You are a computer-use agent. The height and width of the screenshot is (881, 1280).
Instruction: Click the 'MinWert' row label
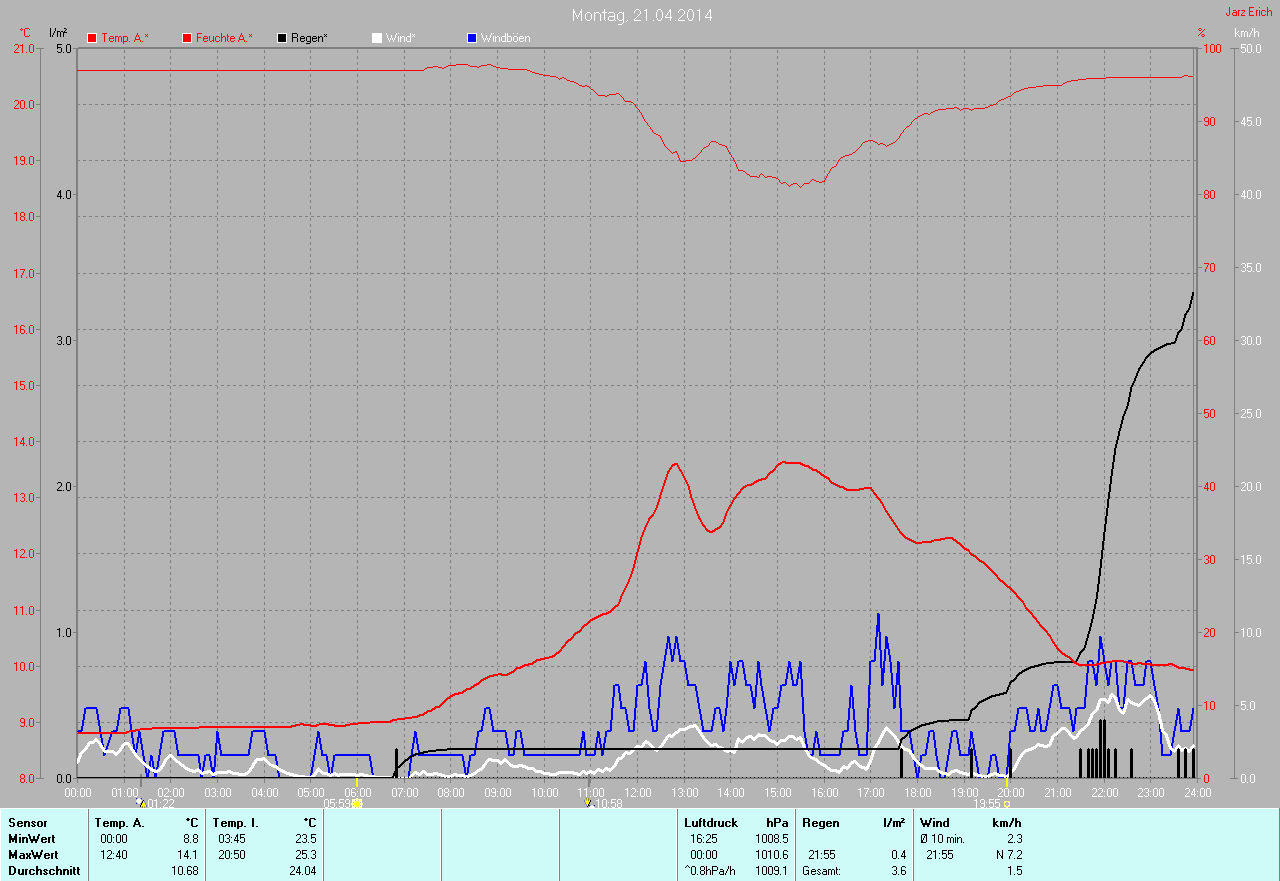[32, 839]
